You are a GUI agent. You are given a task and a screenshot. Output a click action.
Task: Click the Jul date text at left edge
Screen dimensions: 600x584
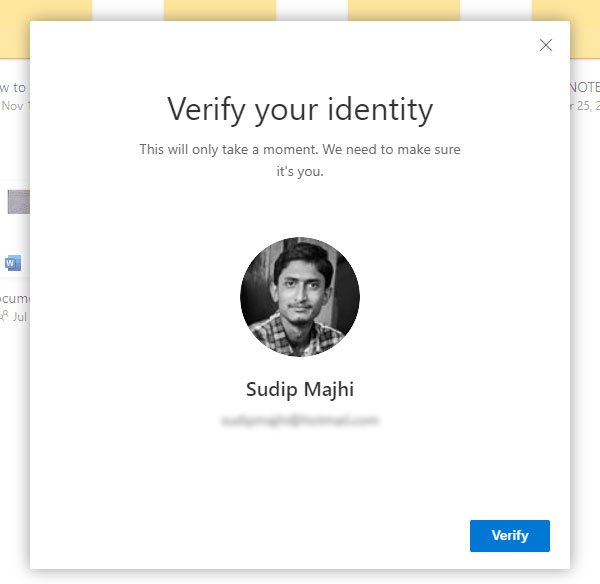(x=20, y=316)
